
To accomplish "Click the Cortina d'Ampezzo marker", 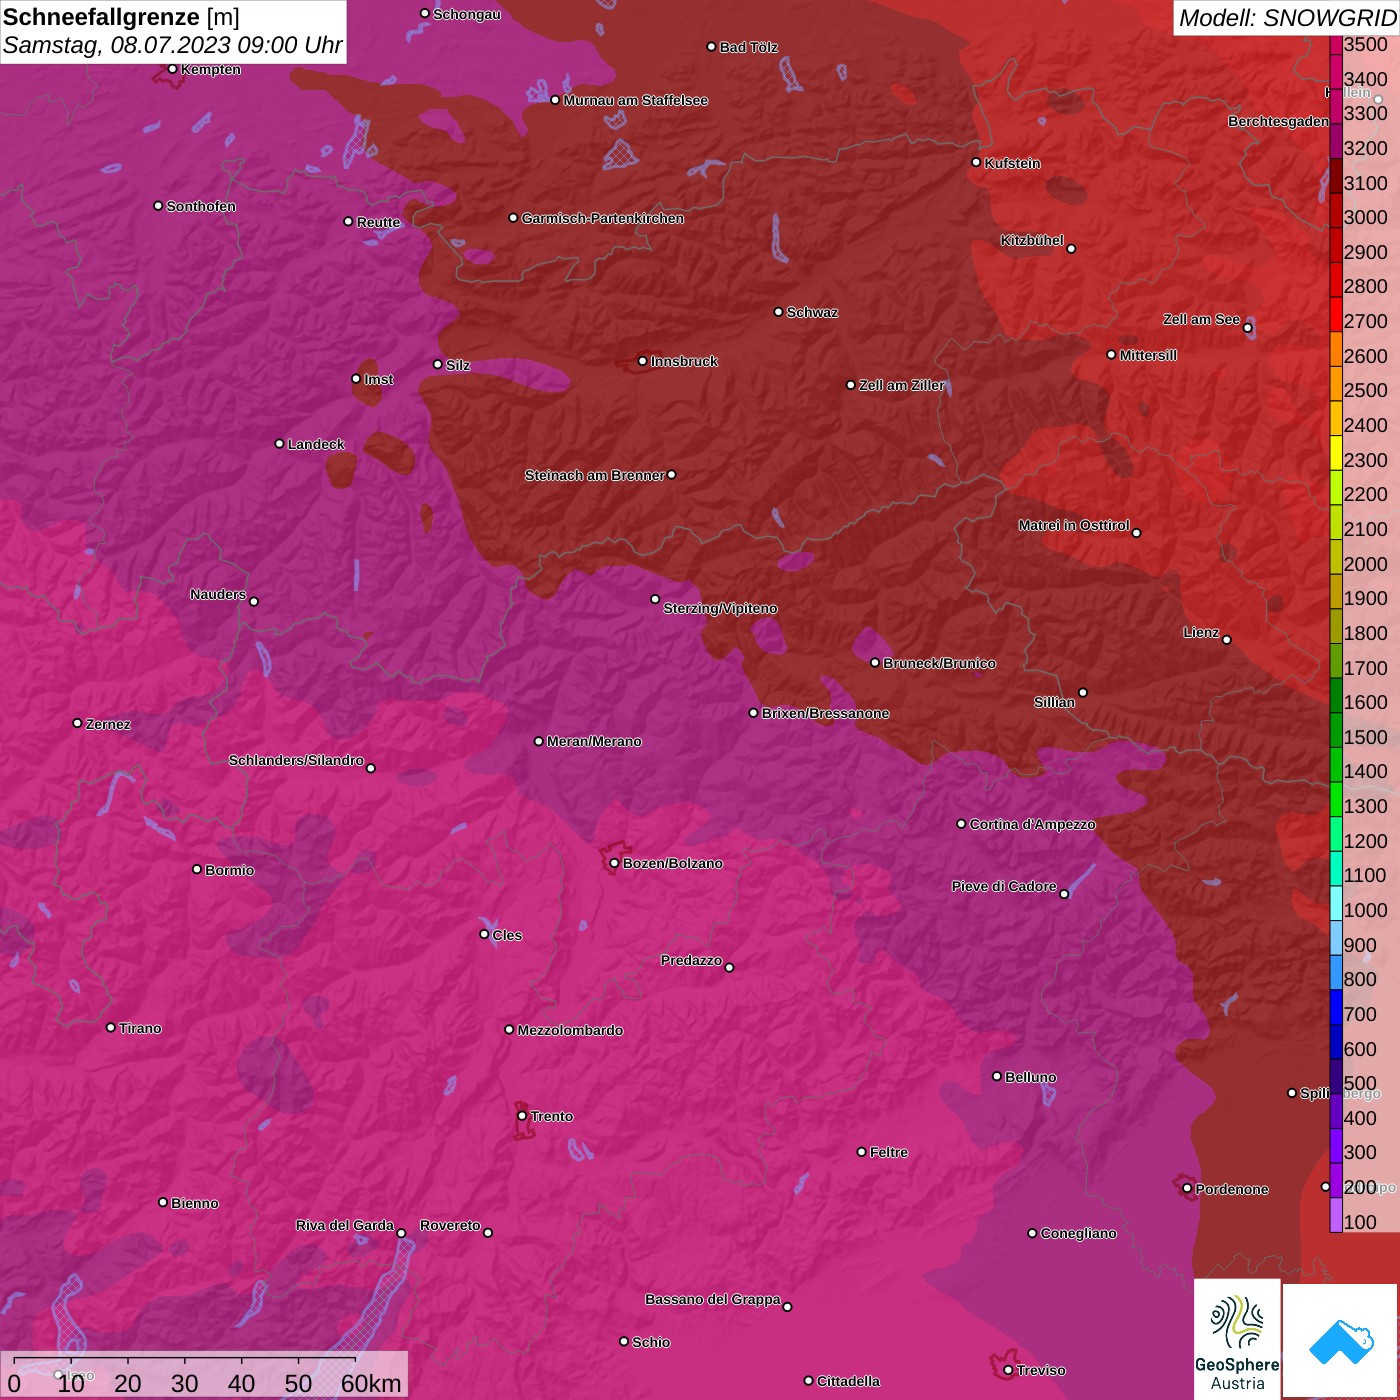I will (961, 824).
